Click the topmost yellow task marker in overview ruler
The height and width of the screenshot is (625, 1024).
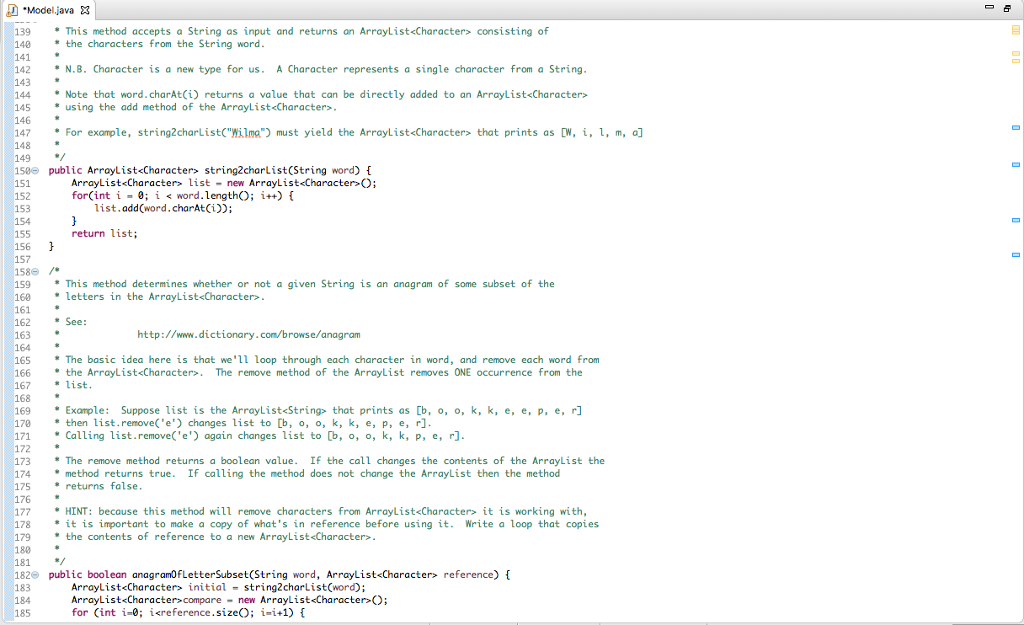click(x=1014, y=31)
